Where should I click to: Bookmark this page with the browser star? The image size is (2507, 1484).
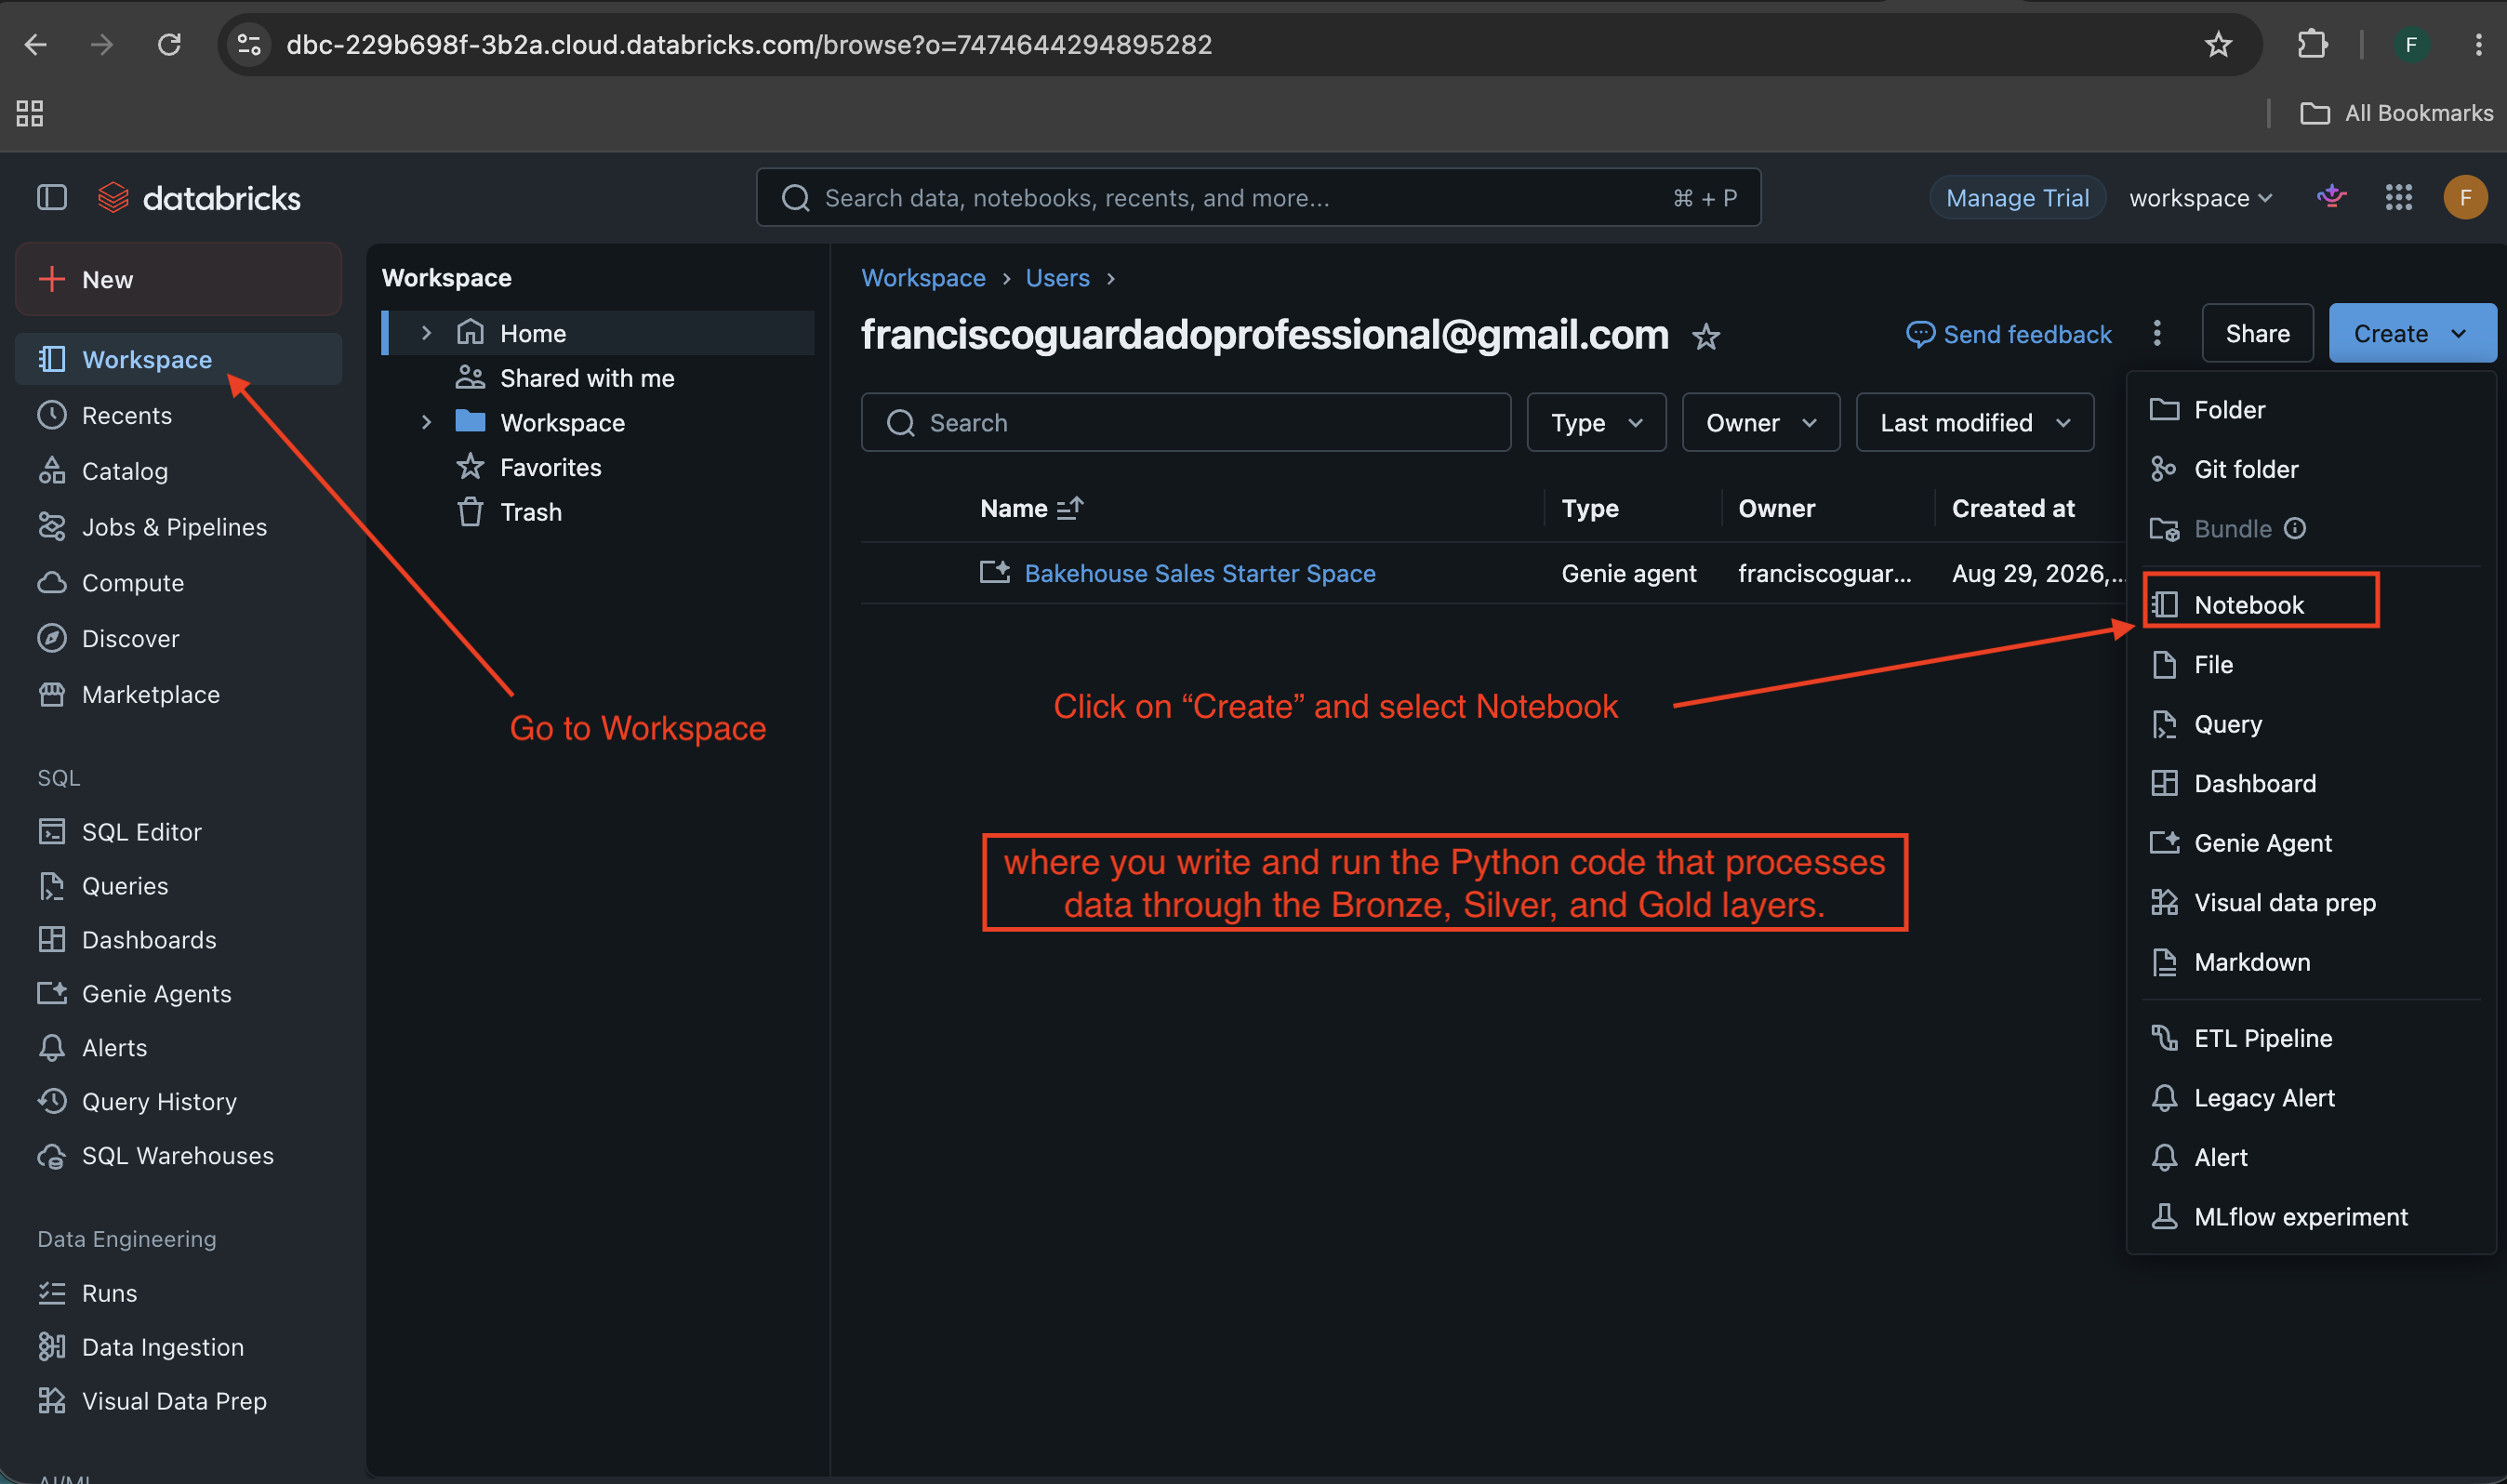(2219, 45)
